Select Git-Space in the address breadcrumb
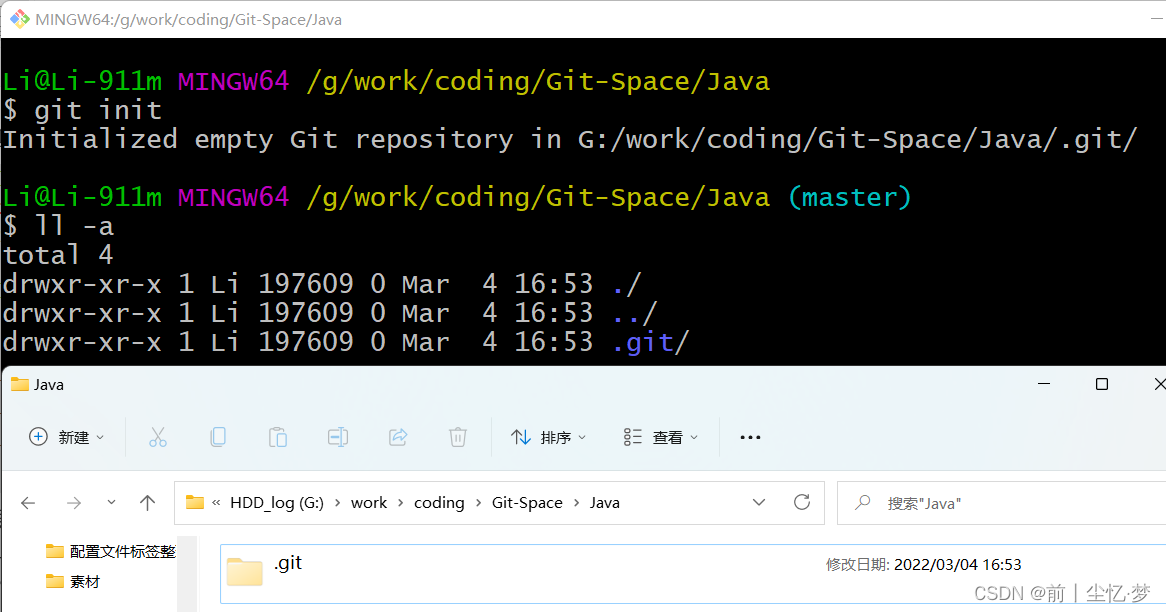The width and height of the screenshot is (1166, 612). pos(527,503)
